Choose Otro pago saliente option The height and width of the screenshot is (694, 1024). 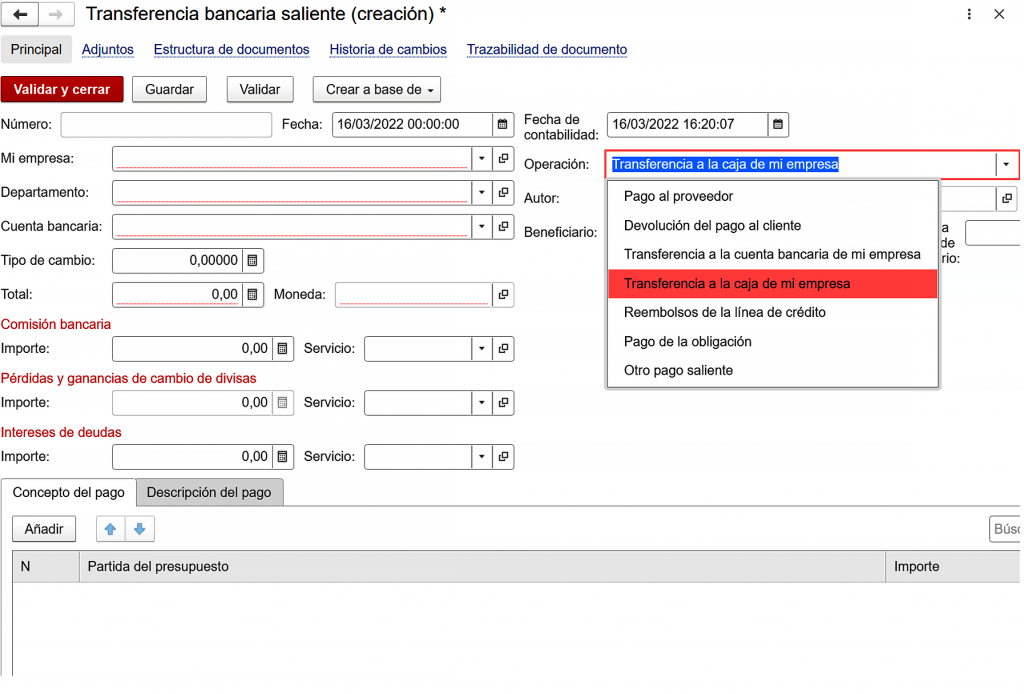pyautogui.click(x=773, y=370)
